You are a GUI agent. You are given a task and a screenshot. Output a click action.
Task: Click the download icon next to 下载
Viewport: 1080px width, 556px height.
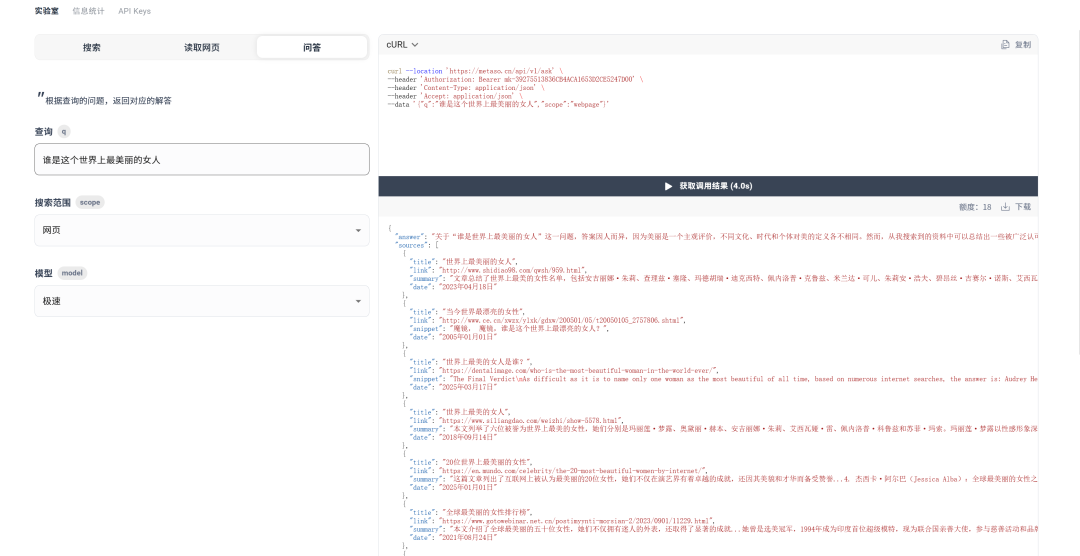(1005, 207)
